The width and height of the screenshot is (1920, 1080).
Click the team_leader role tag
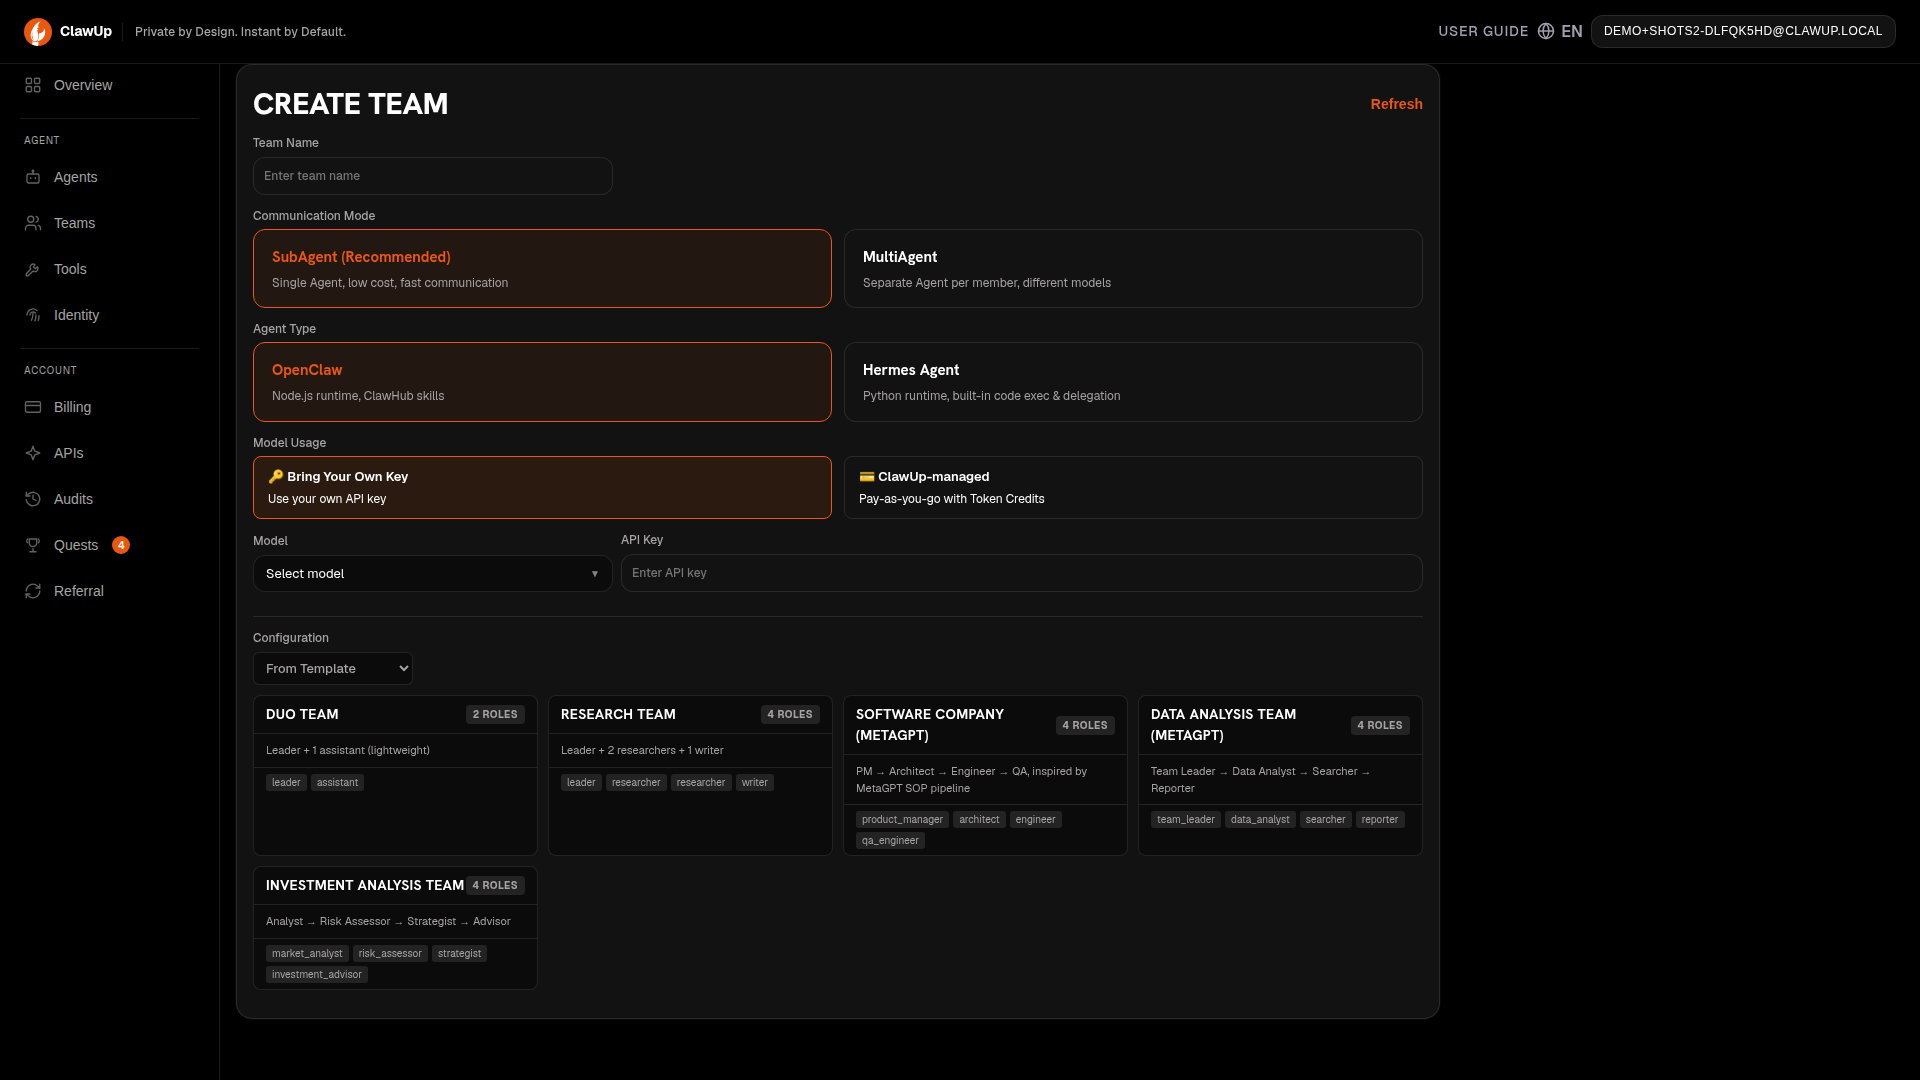[x=1186, y=820]
